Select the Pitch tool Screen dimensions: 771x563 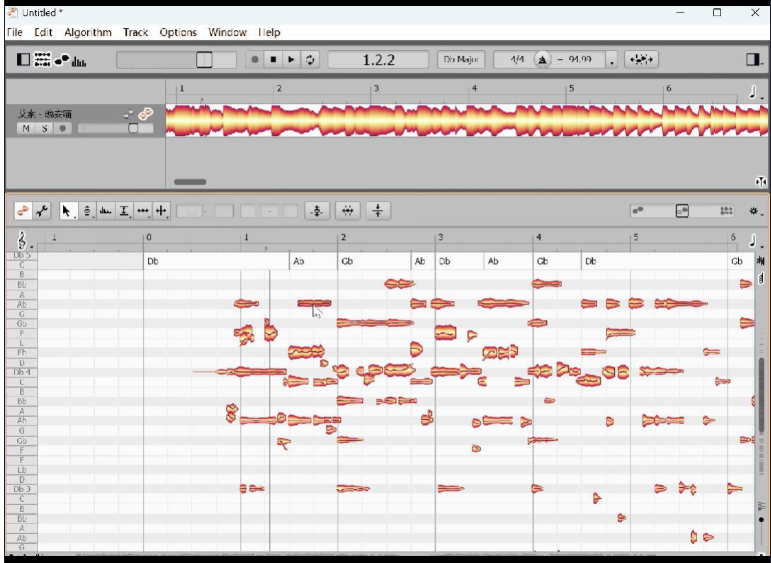tap(87, 211)
